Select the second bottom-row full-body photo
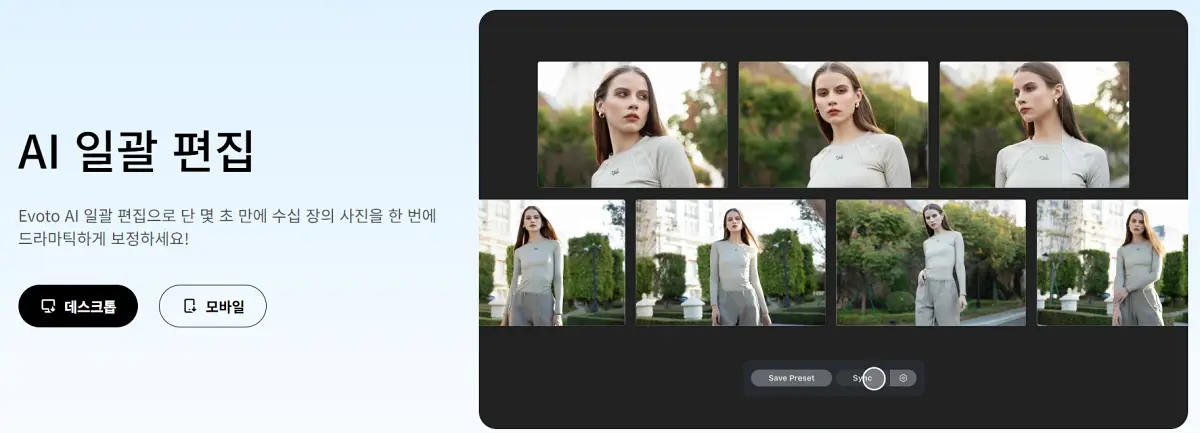Image resolution: width=1200 pixels, height=433 pixels. point(730,263)
